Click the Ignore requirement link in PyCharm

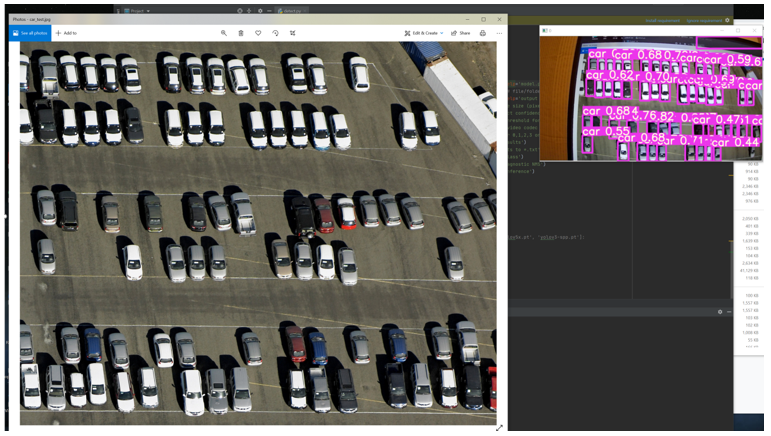tap(704, 21)
